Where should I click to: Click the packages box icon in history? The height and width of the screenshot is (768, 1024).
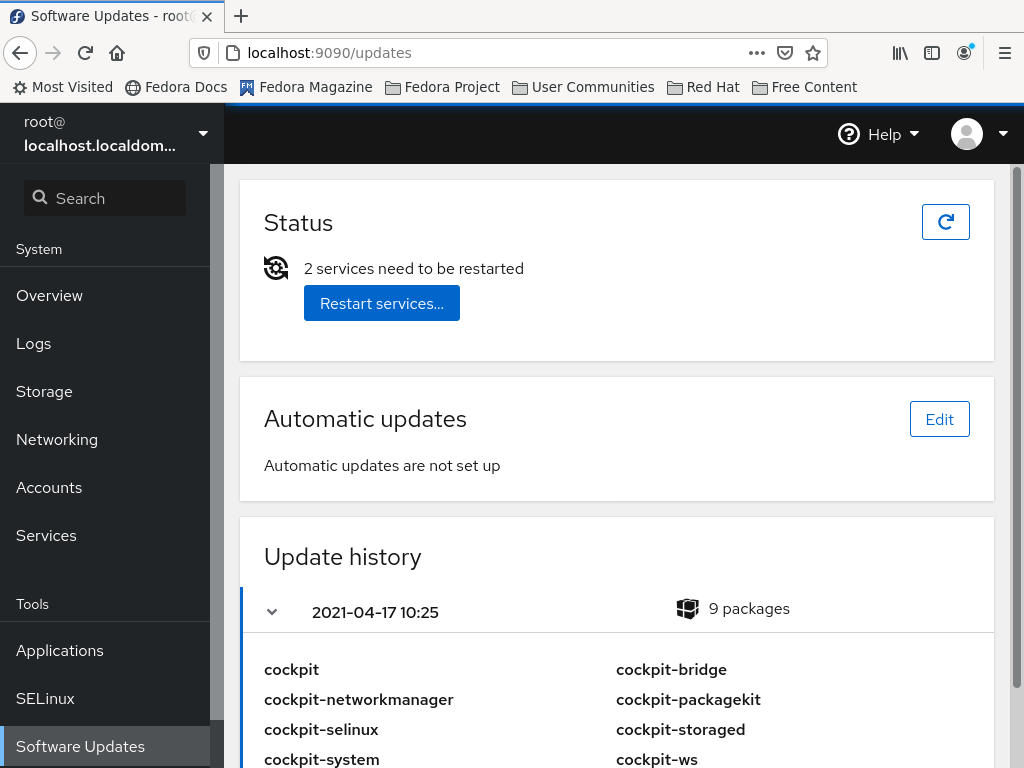[688, 609]
